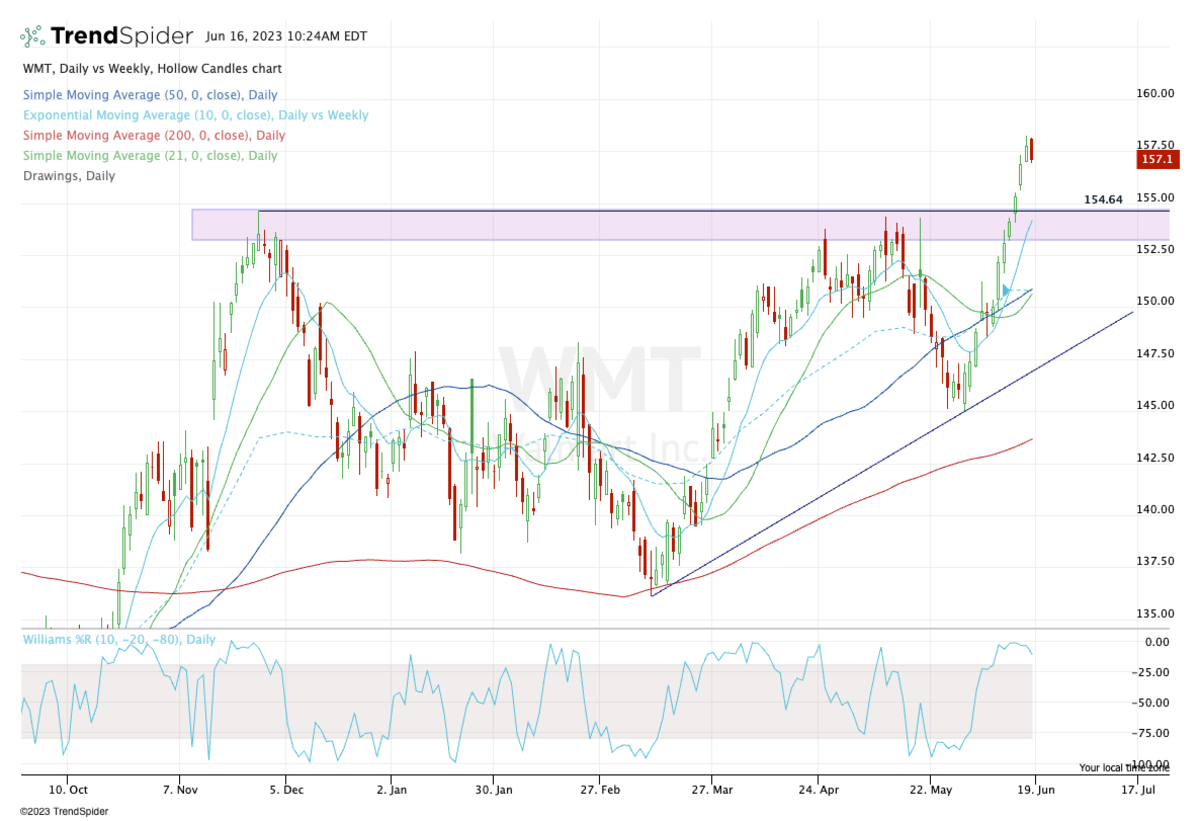Click the 154.64 resistance level label
1200x821 pixels.
[1103, 200]
